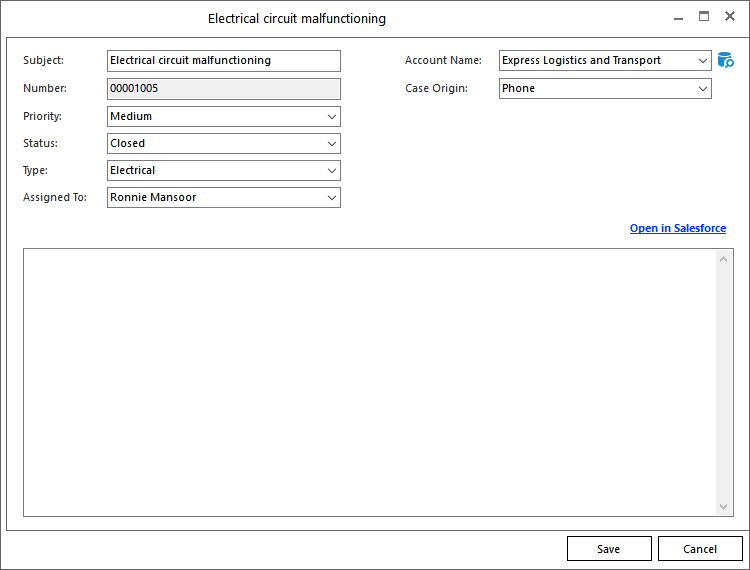Click the Express Logistics and Transport text

pyautogui.click(x=581, y=61)
